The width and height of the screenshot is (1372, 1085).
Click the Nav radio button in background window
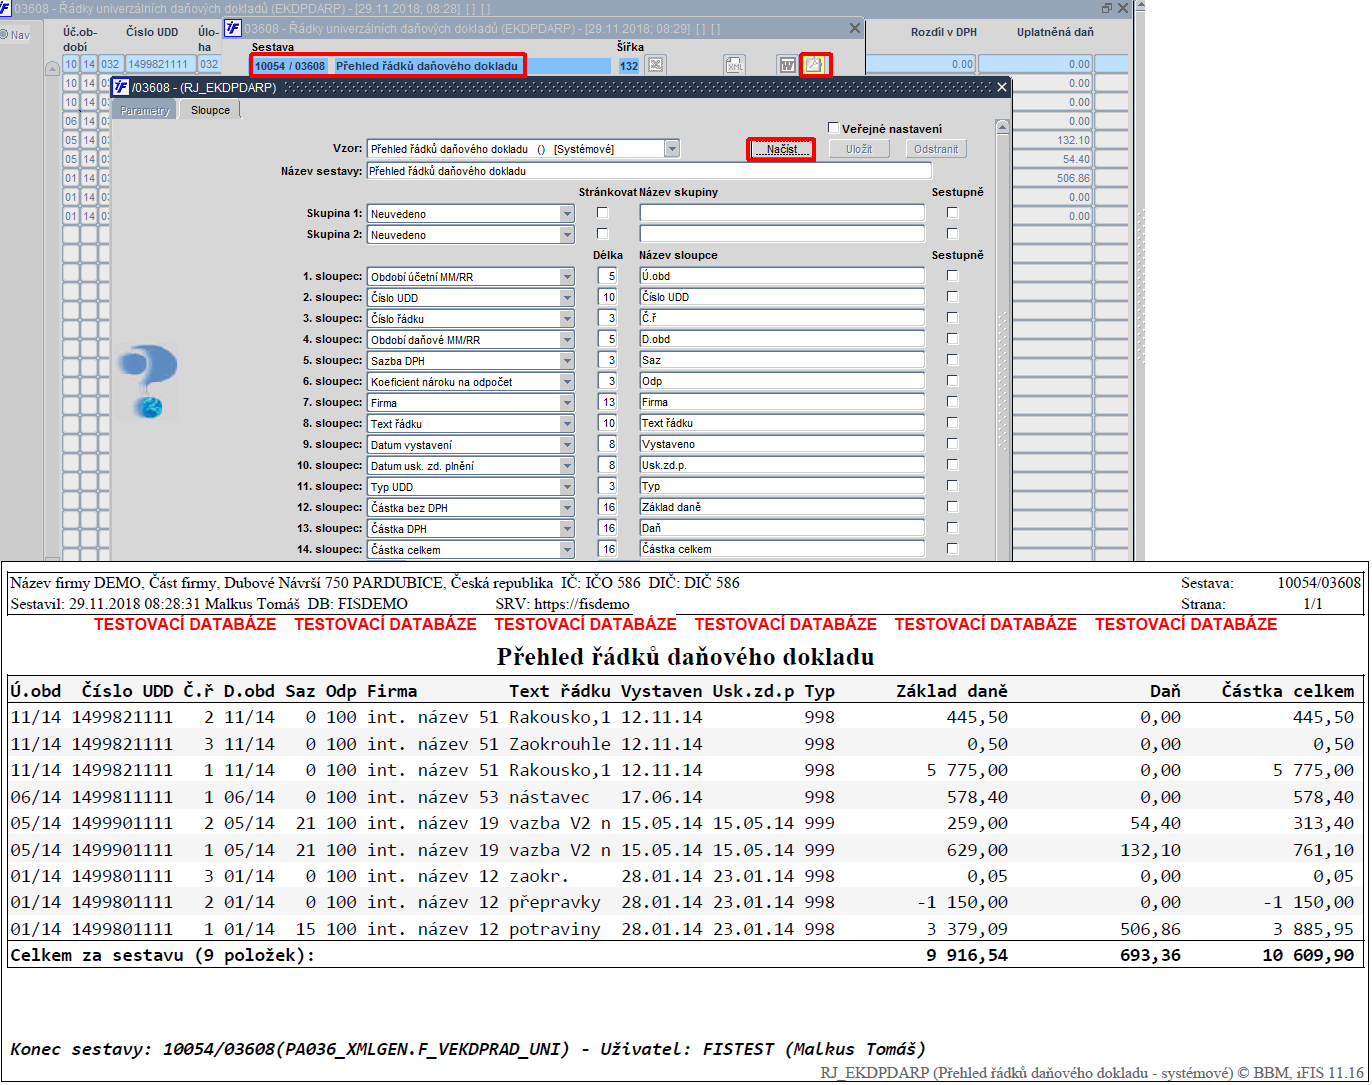[x=4, y=35]
